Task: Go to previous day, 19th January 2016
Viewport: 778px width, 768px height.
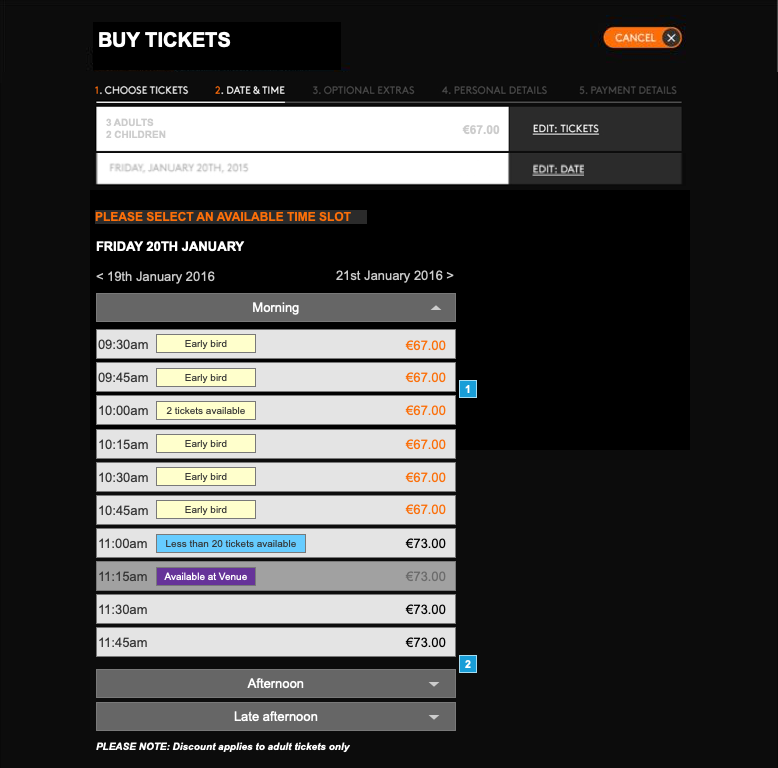Action: 155,276
